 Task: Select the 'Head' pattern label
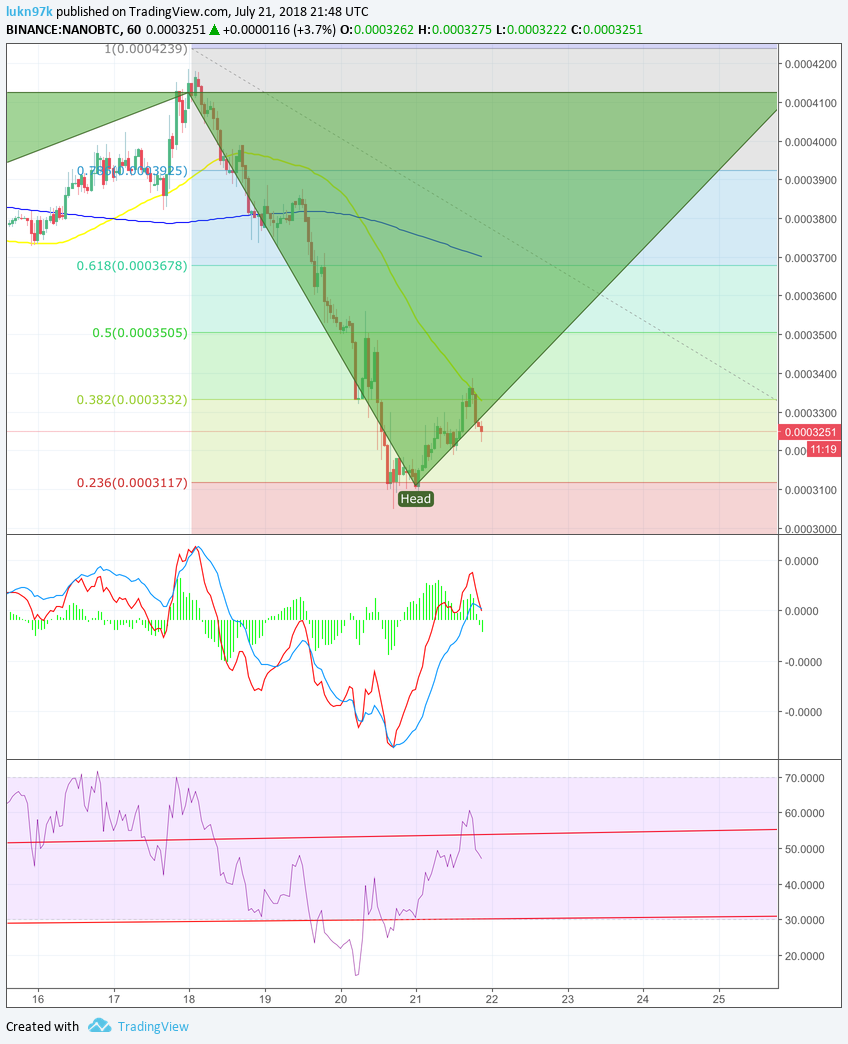416,499
